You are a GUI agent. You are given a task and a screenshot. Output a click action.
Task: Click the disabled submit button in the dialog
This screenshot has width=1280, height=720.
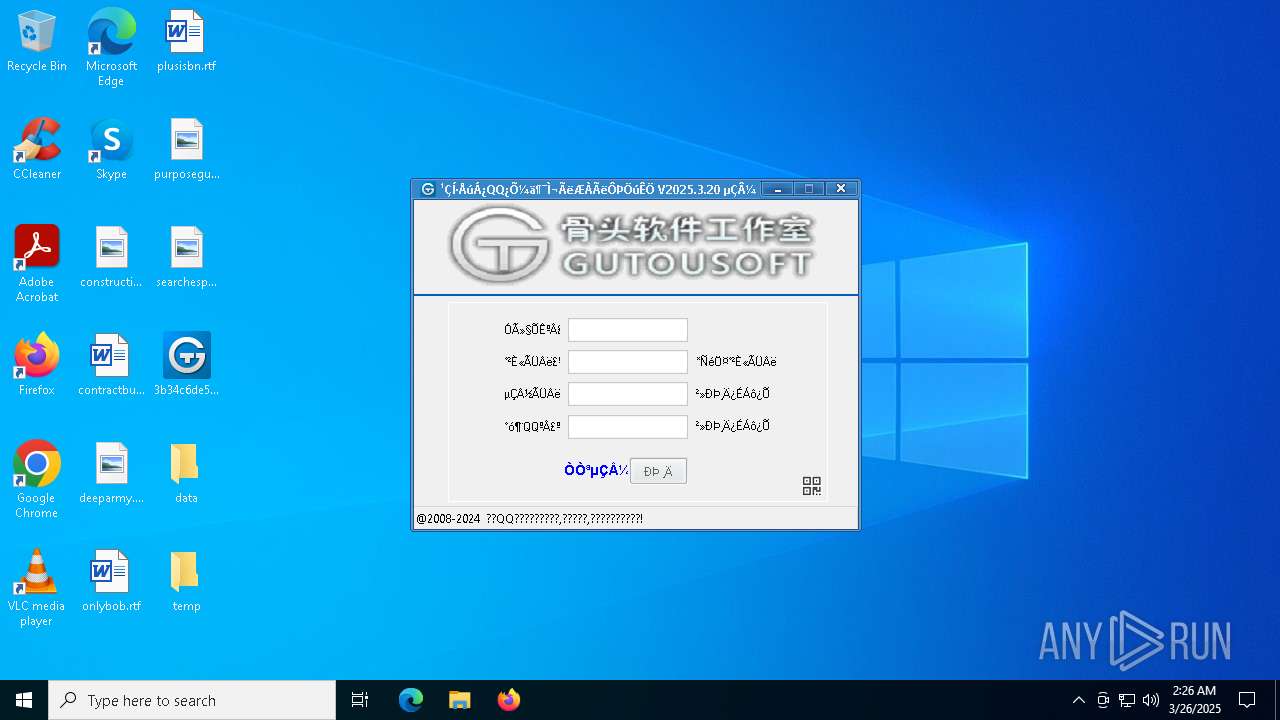click(x=658, y=471)
